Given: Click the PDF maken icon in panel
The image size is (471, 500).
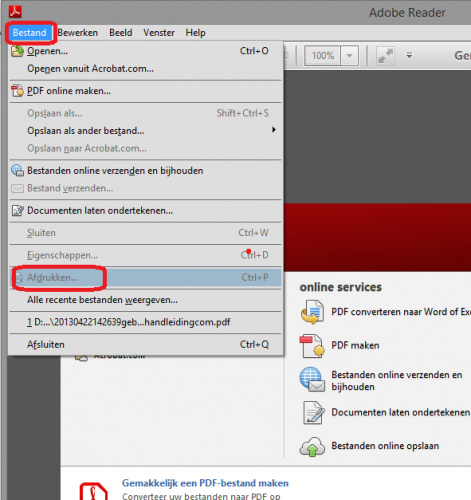Looking at the screenshot, I should [x=312, y=346].
